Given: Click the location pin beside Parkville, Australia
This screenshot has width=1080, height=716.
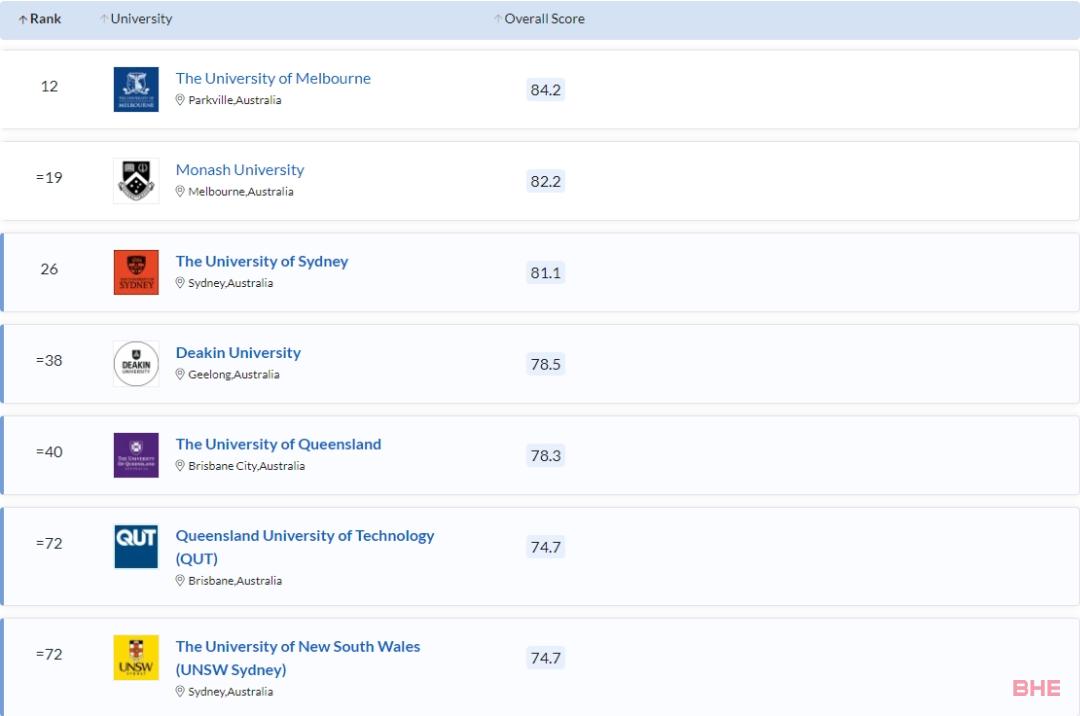Looking at the screenshot, I should (180, 100).
